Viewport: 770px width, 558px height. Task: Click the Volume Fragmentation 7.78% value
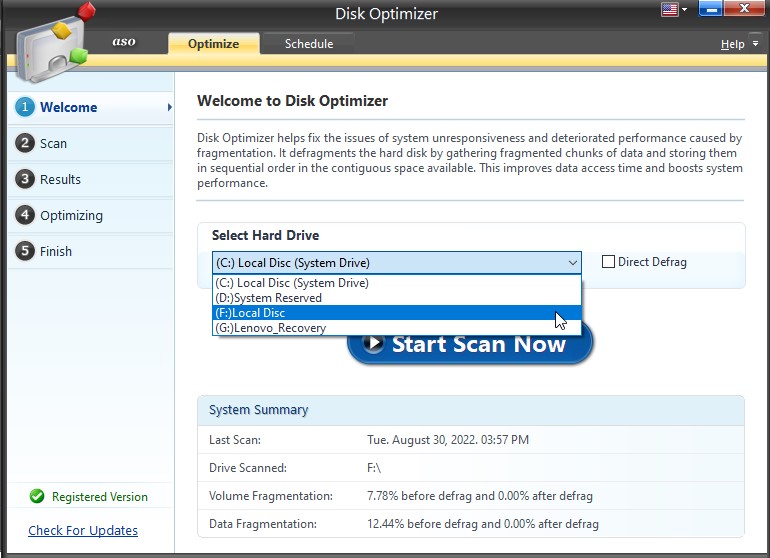point(480,496)
